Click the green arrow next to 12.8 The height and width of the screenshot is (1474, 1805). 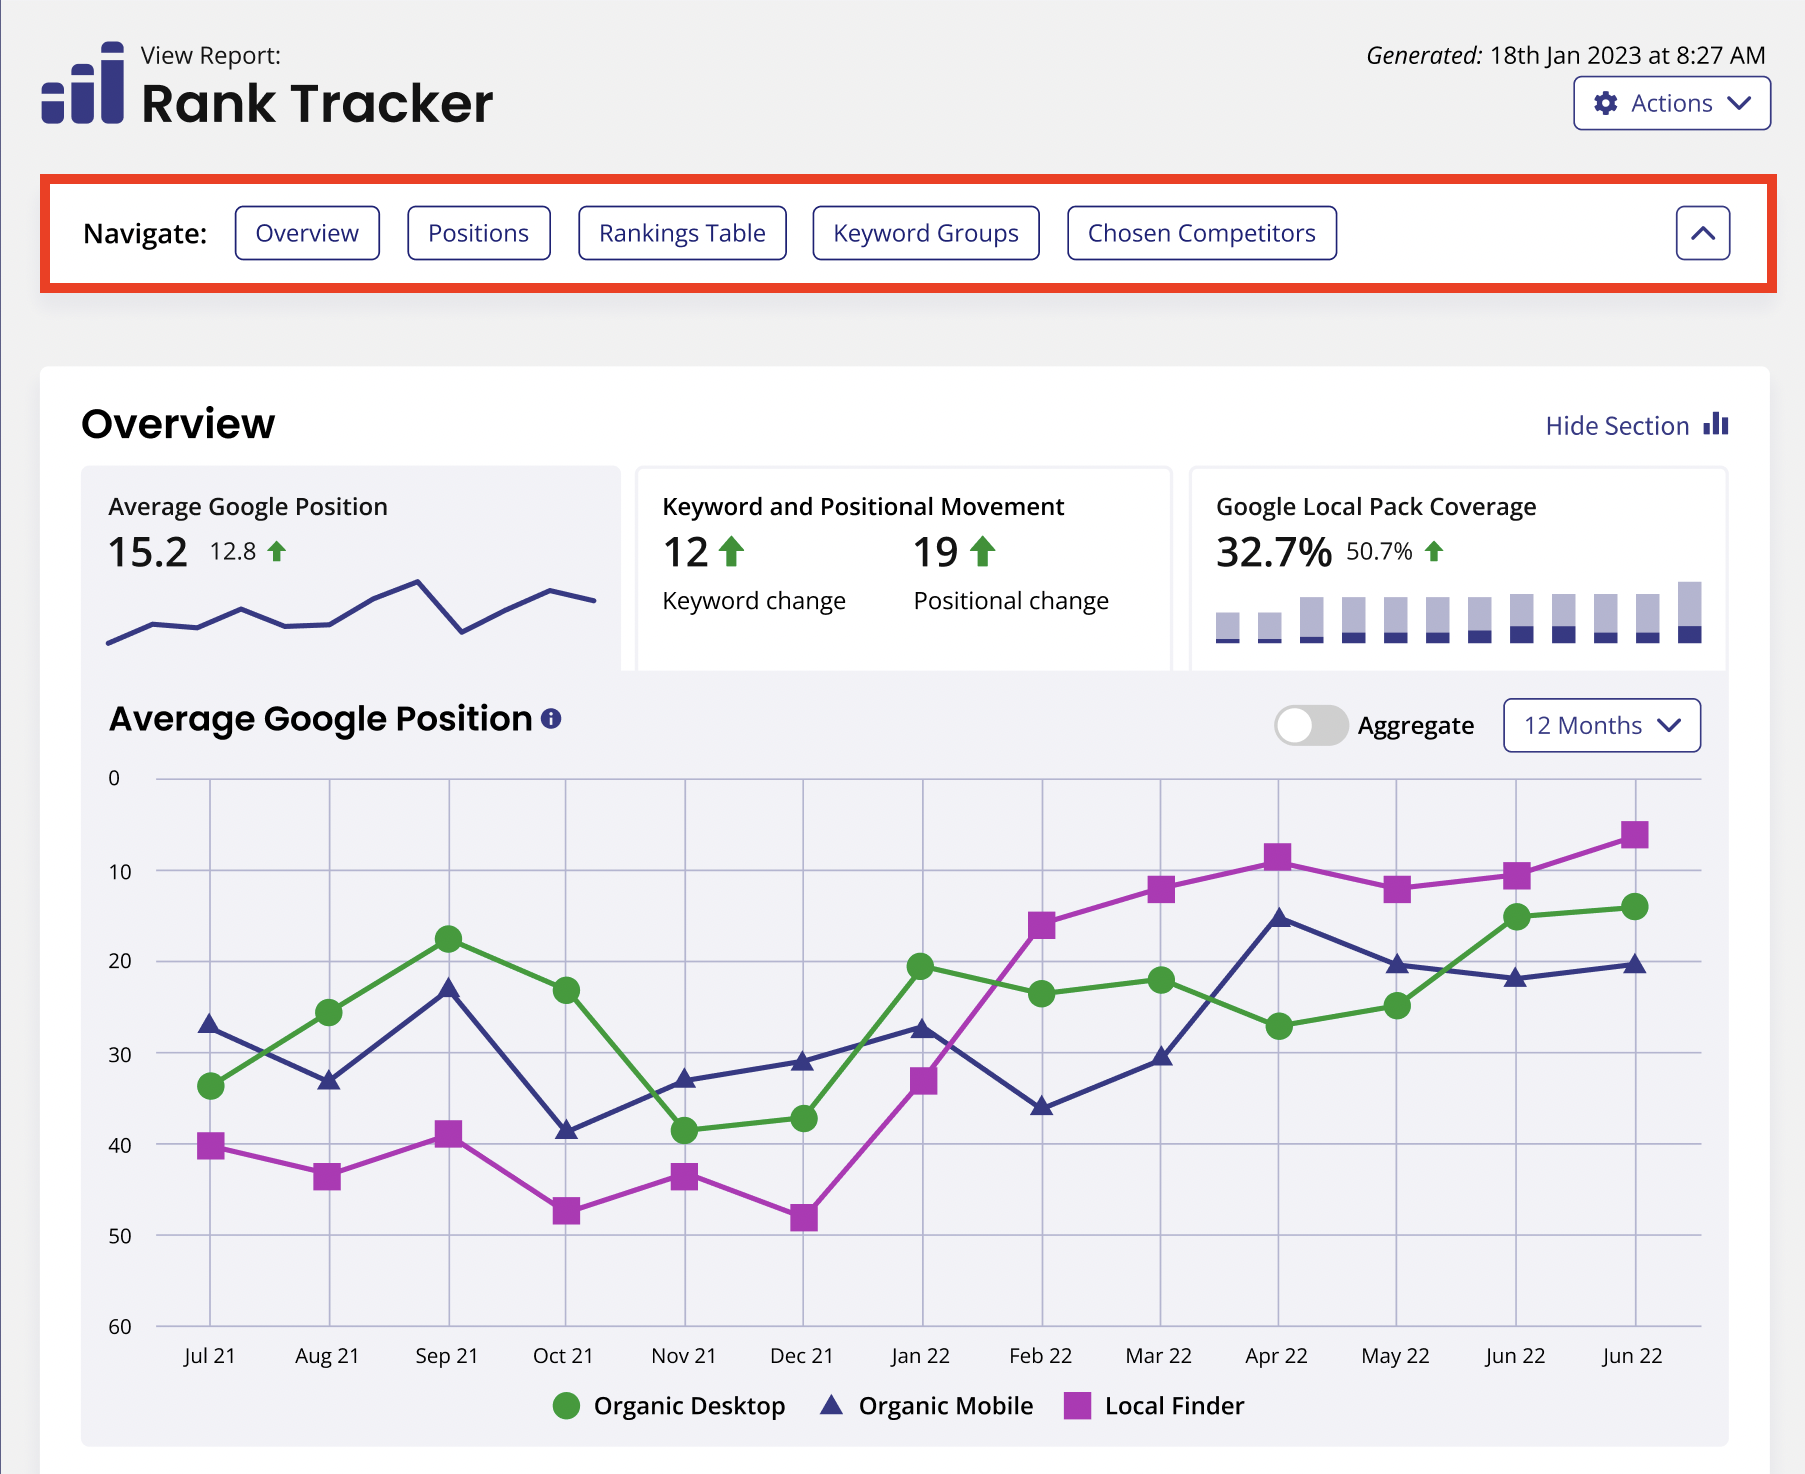click(x=277, y=551)
